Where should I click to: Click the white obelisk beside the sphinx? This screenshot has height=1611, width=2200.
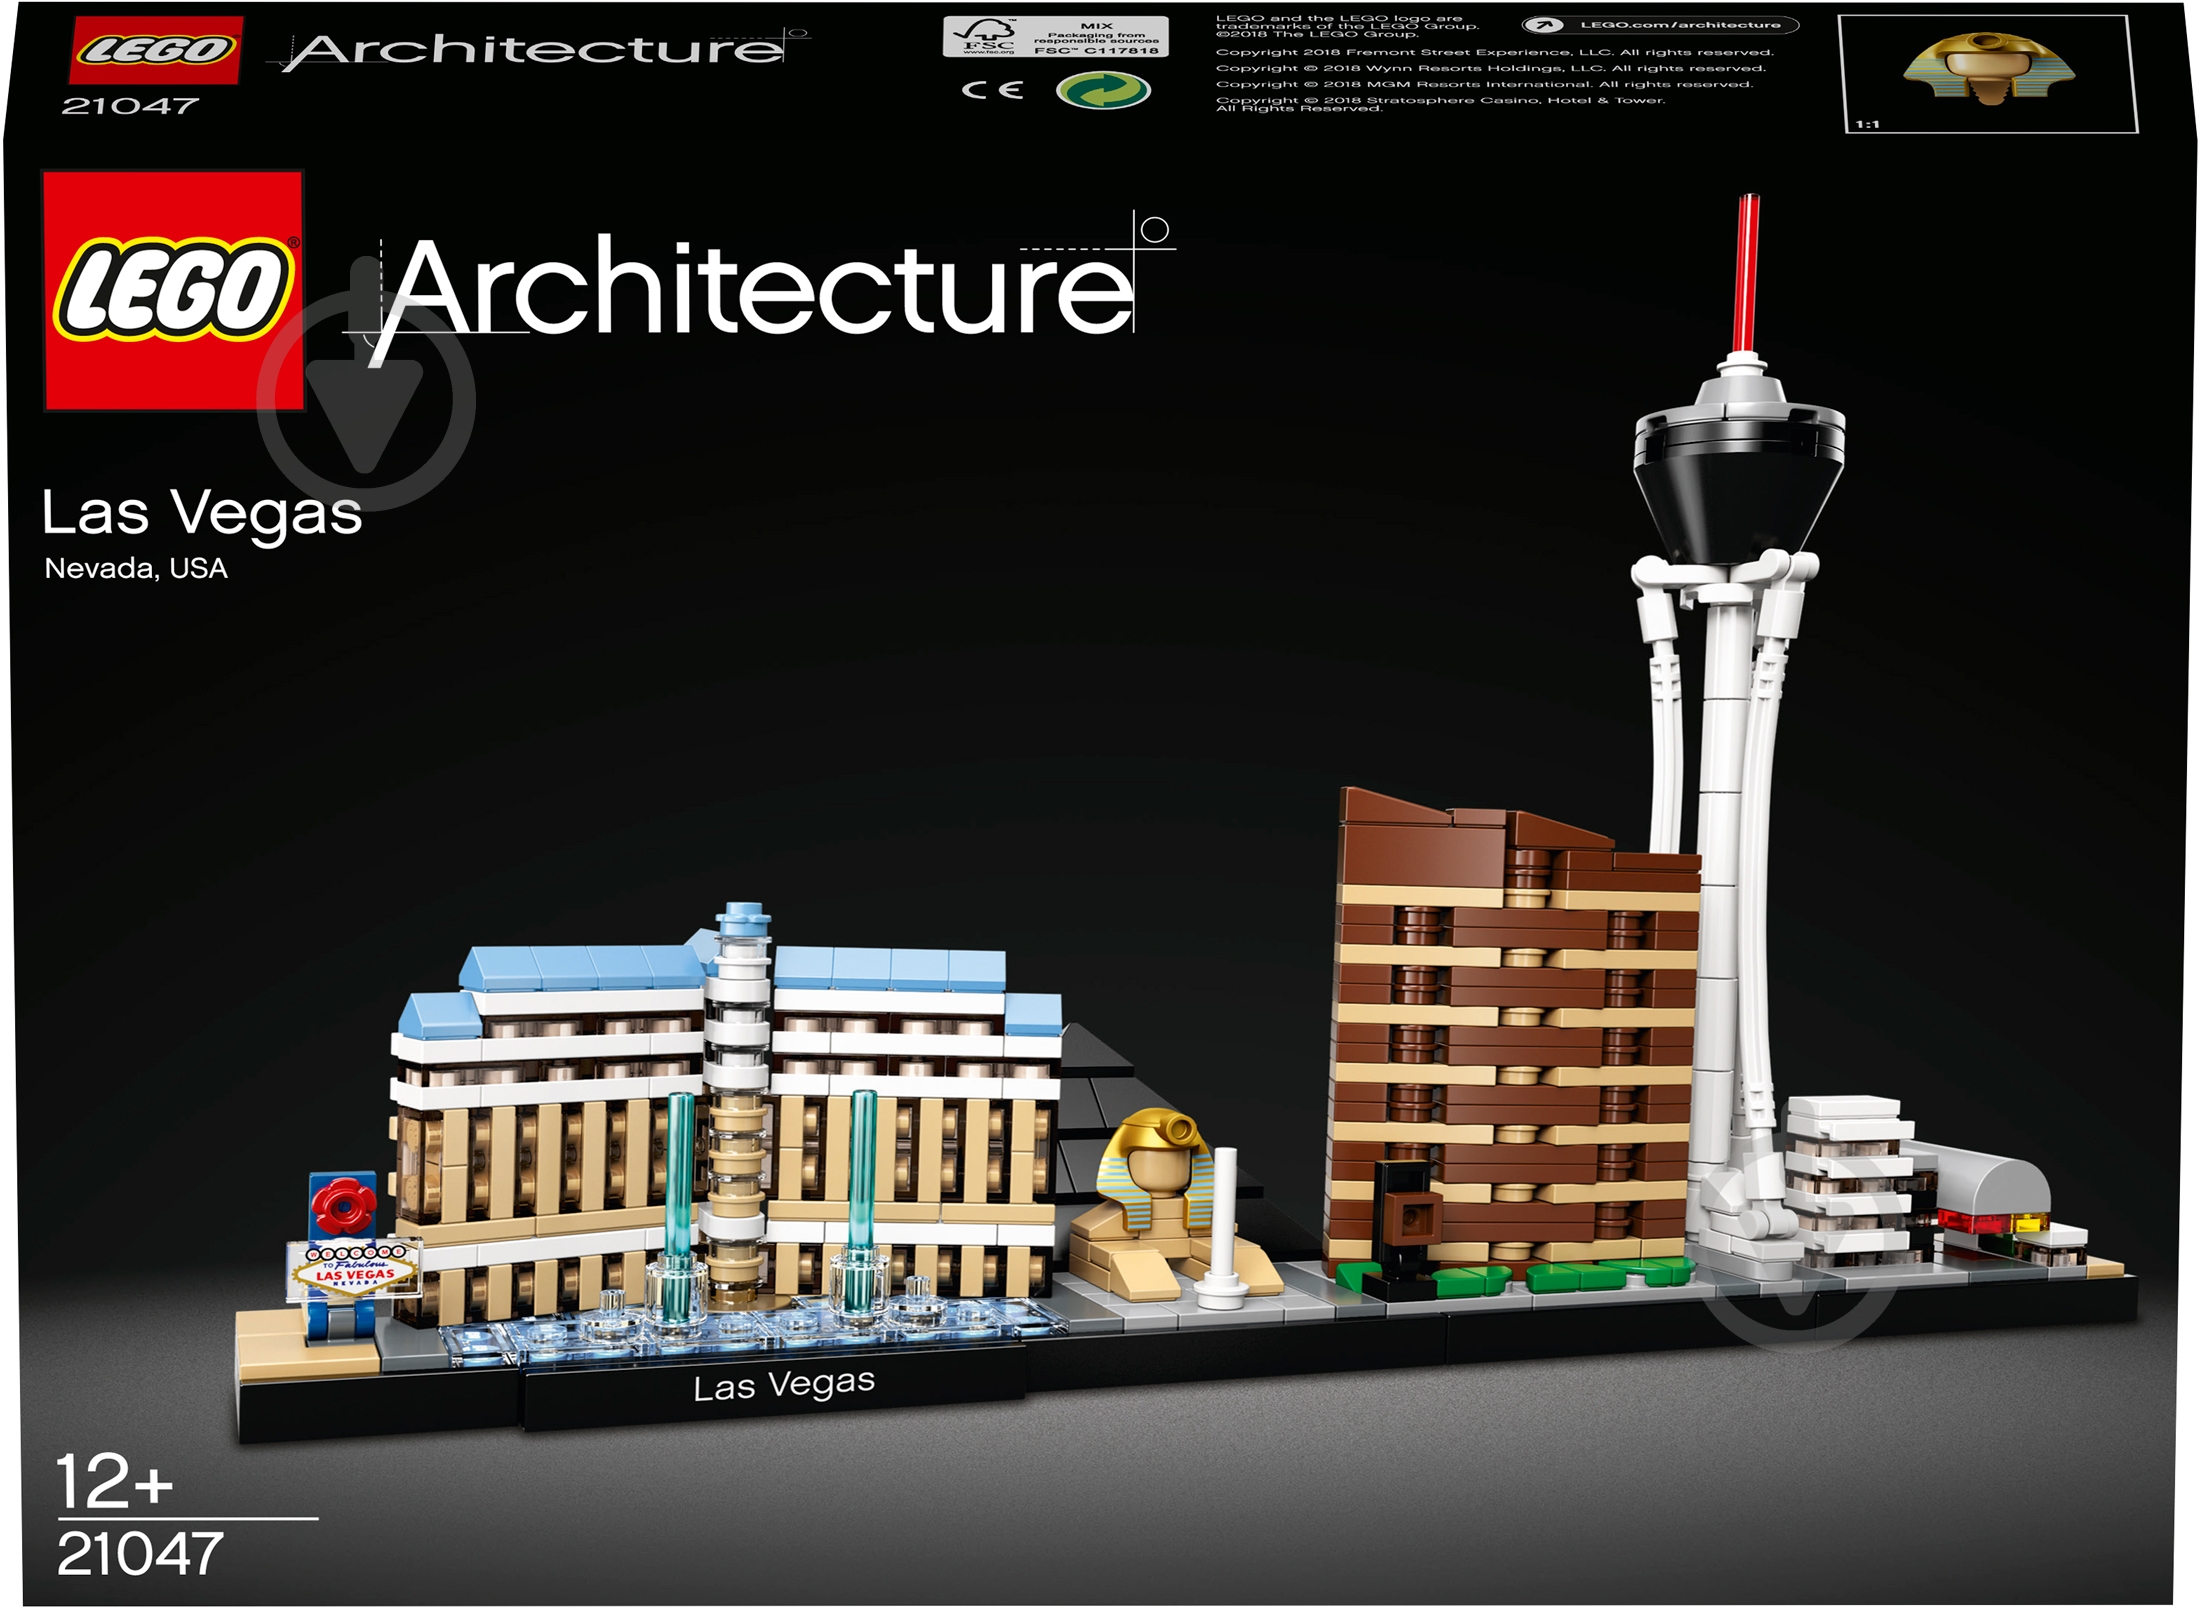click(x=1224, y=1228)
